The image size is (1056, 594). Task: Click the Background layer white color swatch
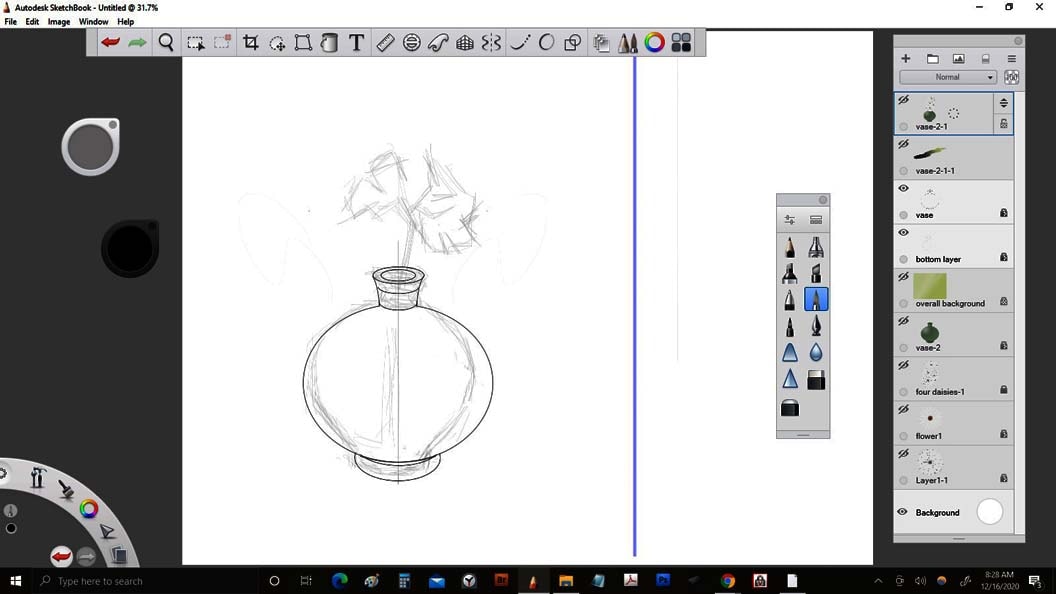[x=989, y=512]
